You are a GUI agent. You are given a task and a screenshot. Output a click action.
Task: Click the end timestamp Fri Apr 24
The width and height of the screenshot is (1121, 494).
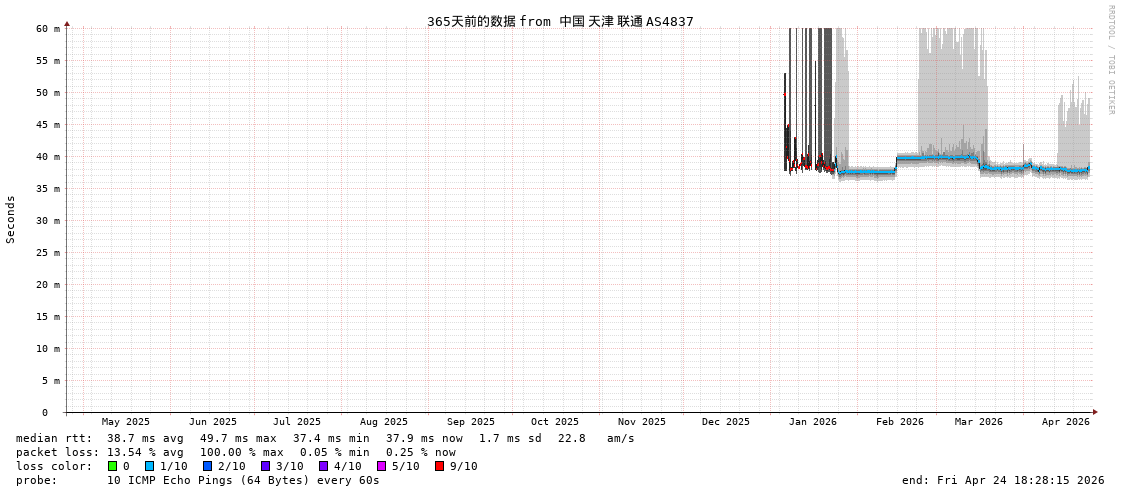(x=1003, y=480)
